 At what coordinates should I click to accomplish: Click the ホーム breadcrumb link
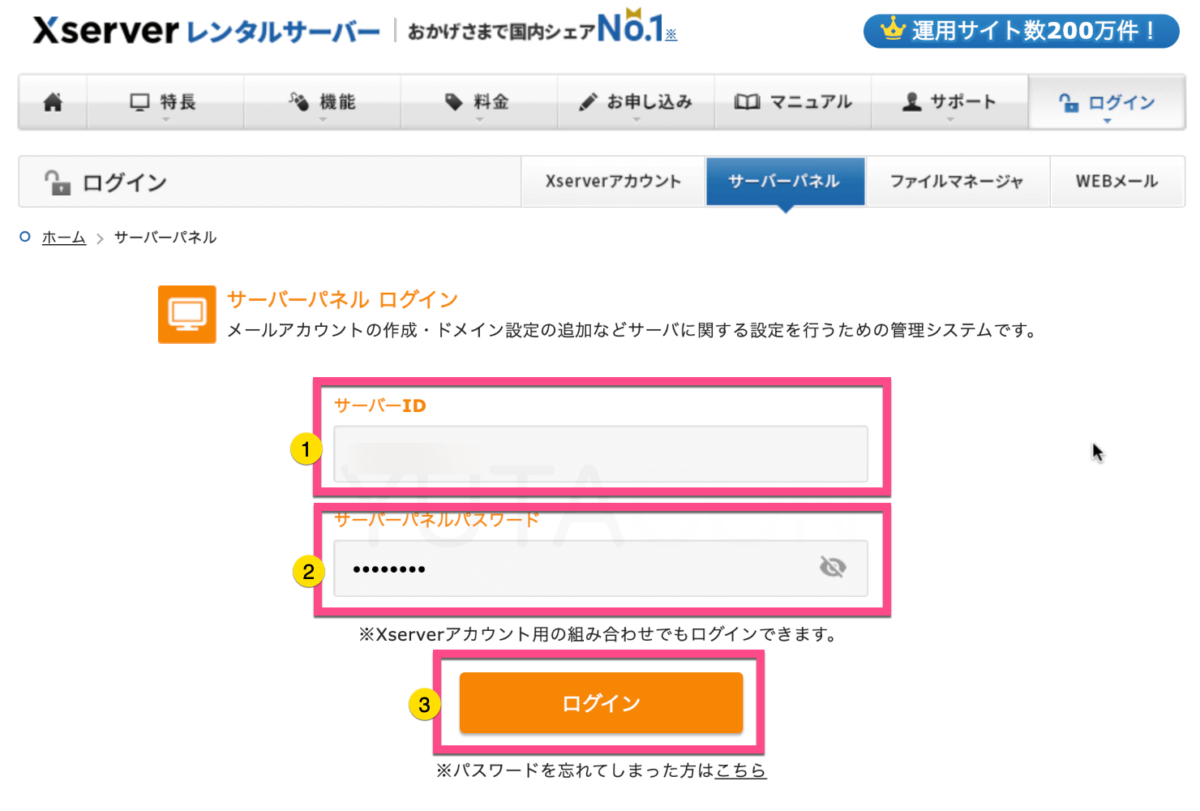coord(64,238)
